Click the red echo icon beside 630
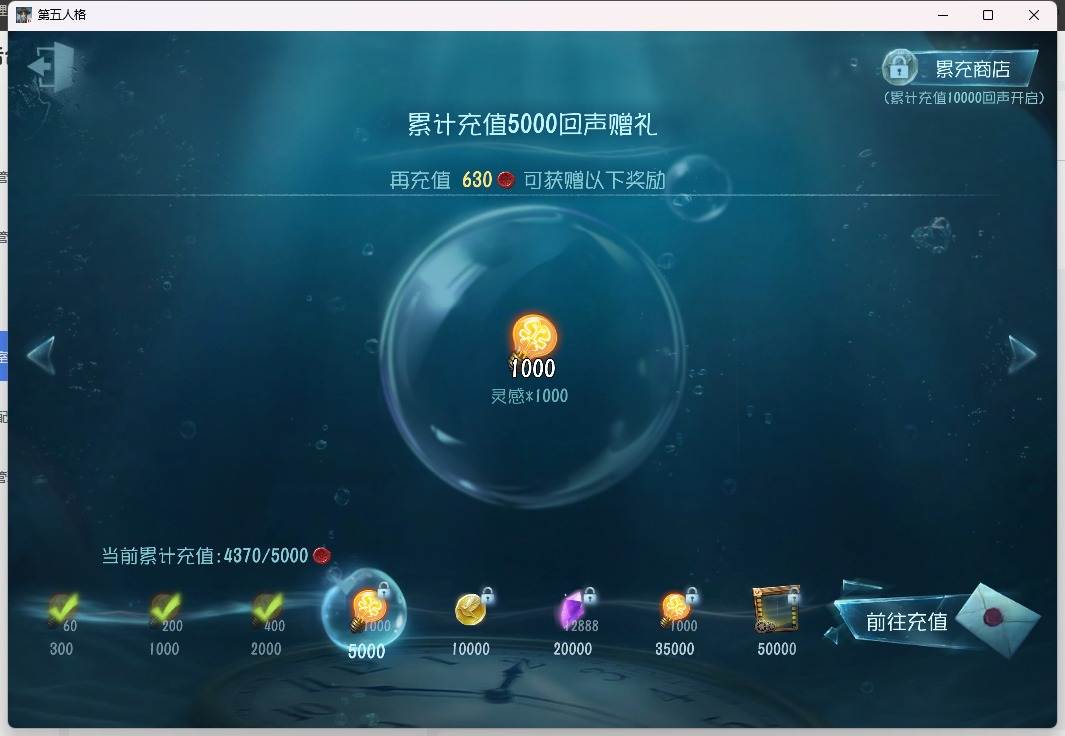This screenshot has width=1065, height=736. (506, 180)
